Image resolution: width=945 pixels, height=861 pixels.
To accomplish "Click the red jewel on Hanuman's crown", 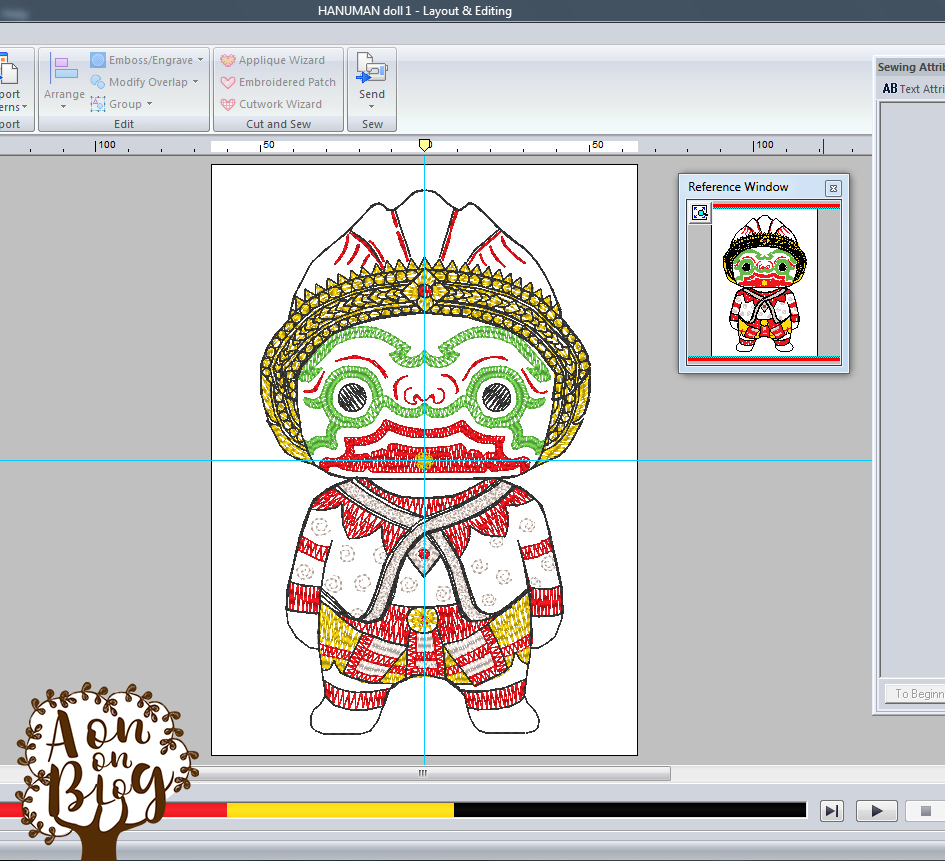I will [x=424, y=292].
